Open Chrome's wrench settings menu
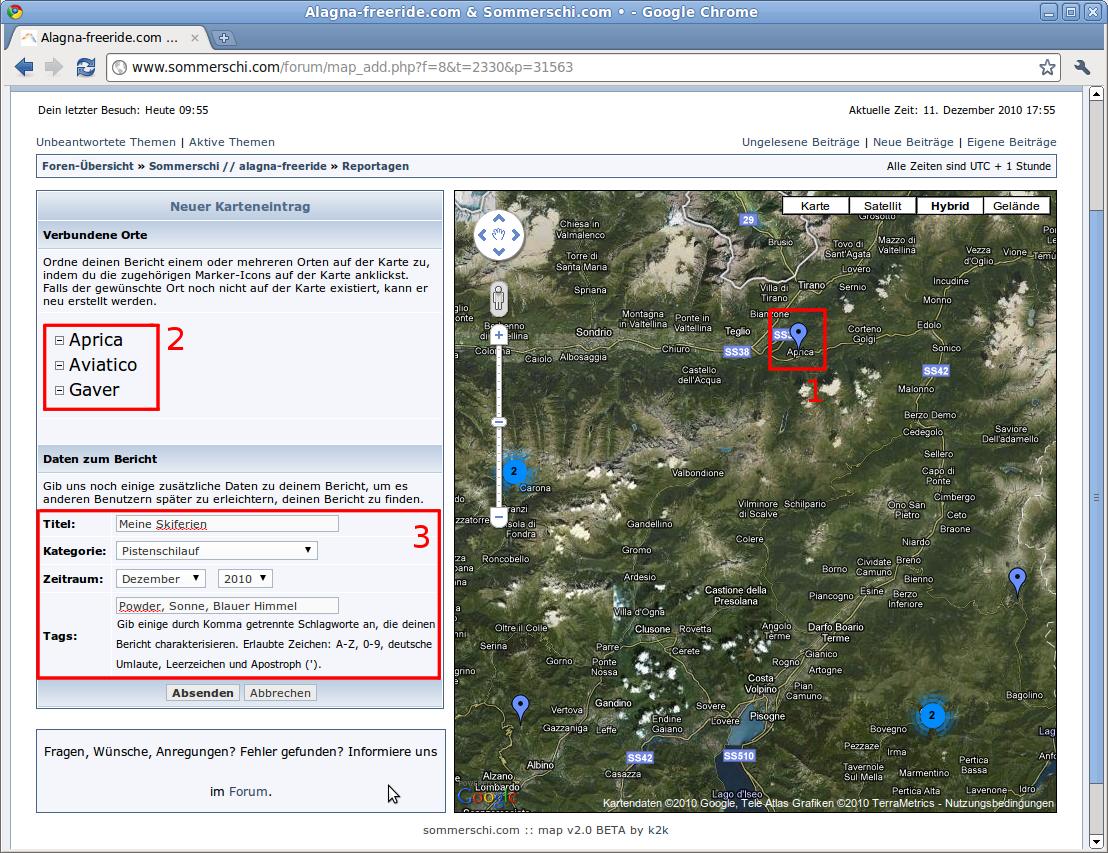The height and width of the screenshot is (853, 1108). tap(1082, 67)
